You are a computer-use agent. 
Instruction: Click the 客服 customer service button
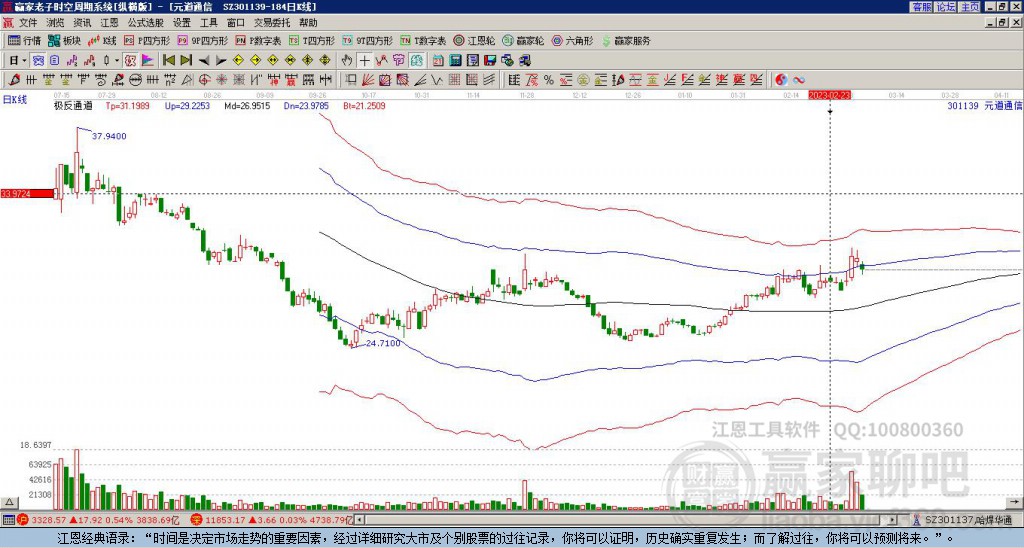921,7
